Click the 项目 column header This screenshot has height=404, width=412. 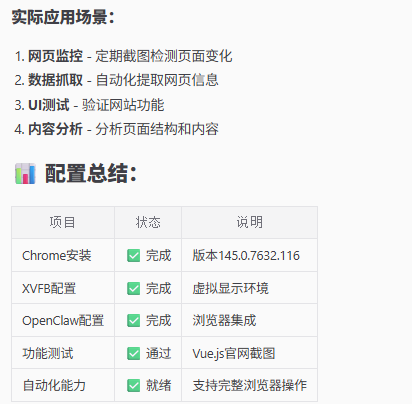point(63,222)
